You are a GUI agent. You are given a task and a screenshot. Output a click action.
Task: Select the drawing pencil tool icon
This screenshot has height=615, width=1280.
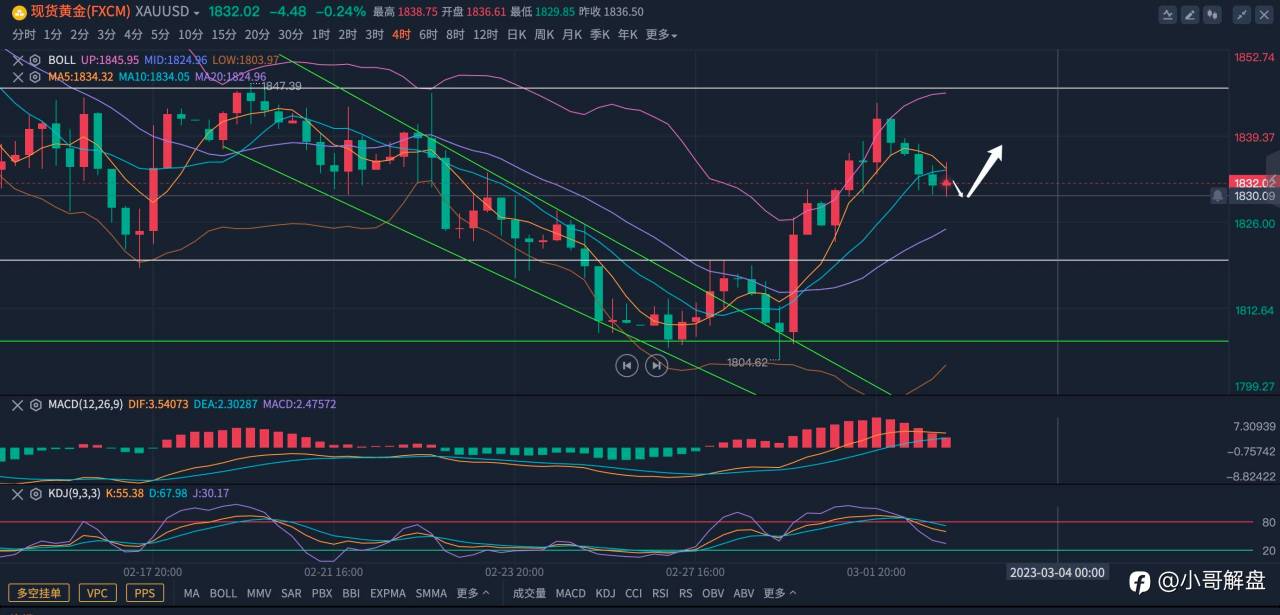point(1191,14)
